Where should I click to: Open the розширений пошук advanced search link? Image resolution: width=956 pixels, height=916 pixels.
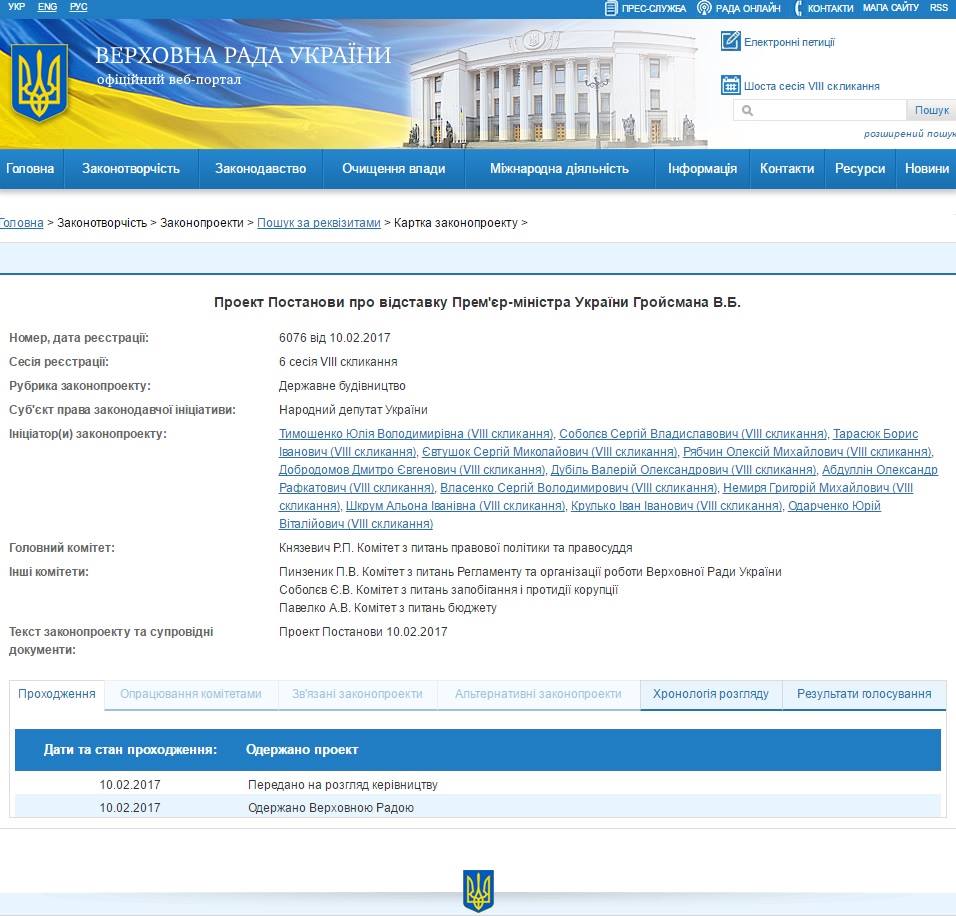(x=909, y=134)
